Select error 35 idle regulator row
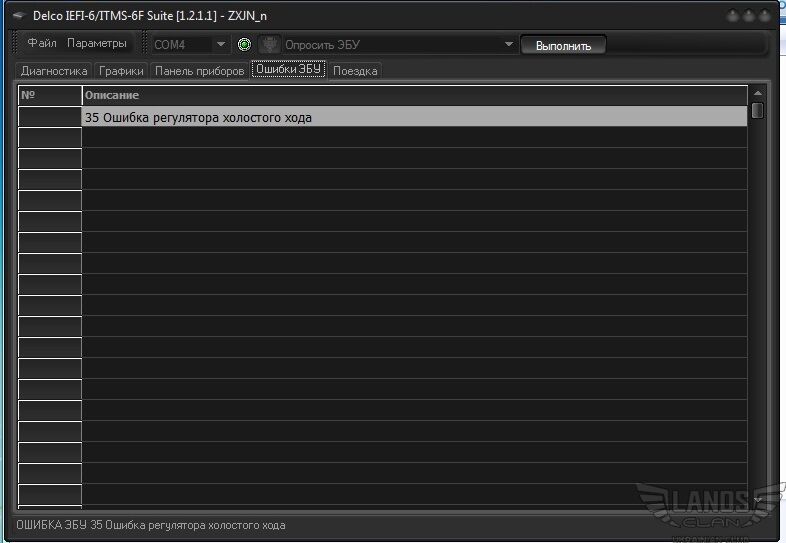 click(x=414, y=117)
